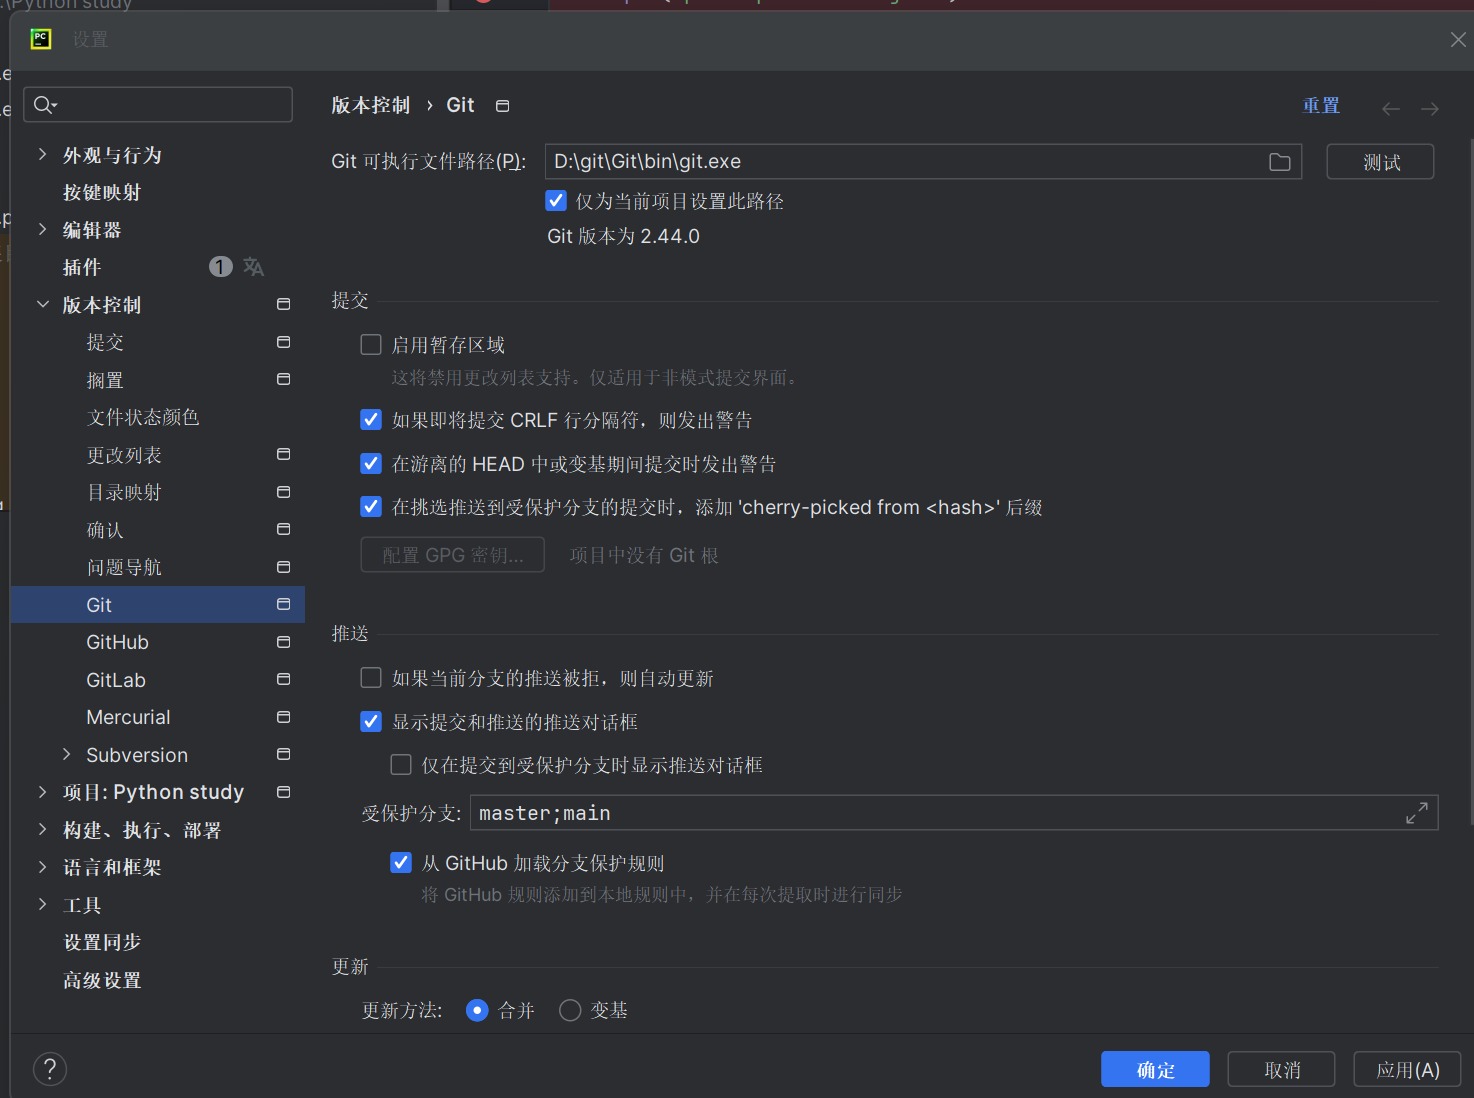This screenshot has width=1474, height=1098.
Task: Click project-level icon beside GitLab
Action: [x=284, y=679]
